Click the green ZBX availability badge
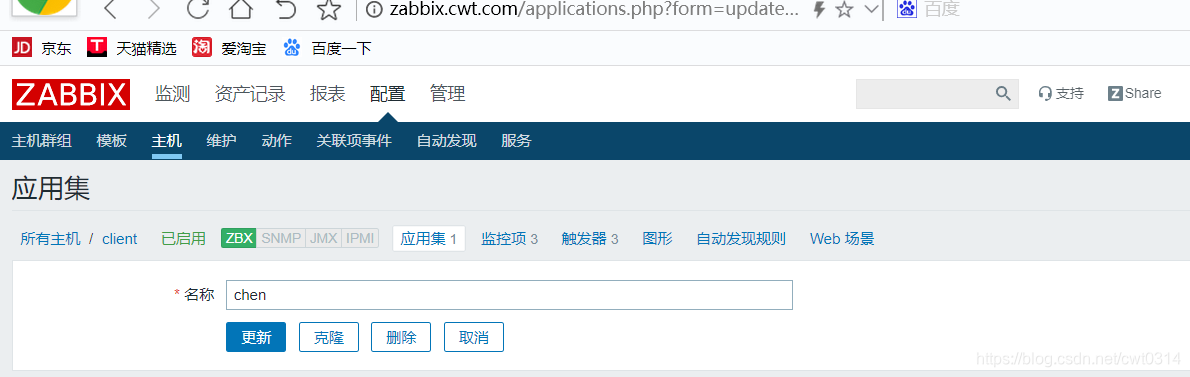The image size is (1190, 377). click(239, 238)
